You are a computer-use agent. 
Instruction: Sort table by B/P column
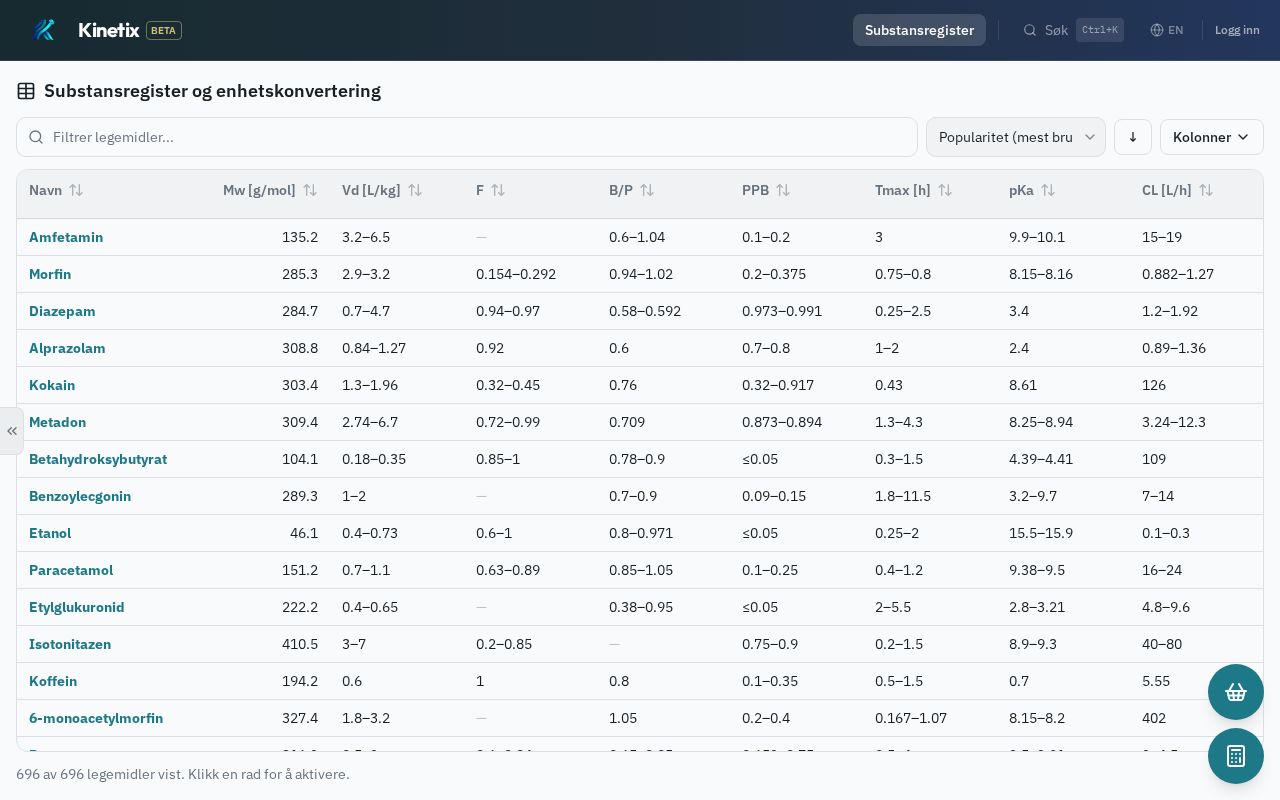point(631,190)
